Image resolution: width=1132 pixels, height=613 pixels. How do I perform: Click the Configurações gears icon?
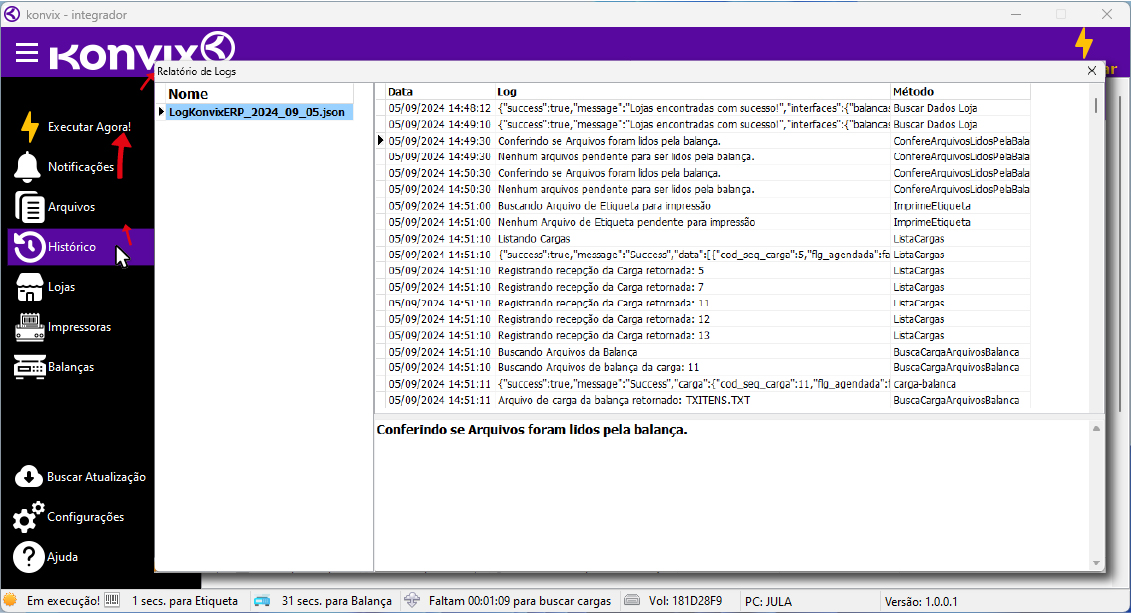pyautogui.click(x=28, y=517)
